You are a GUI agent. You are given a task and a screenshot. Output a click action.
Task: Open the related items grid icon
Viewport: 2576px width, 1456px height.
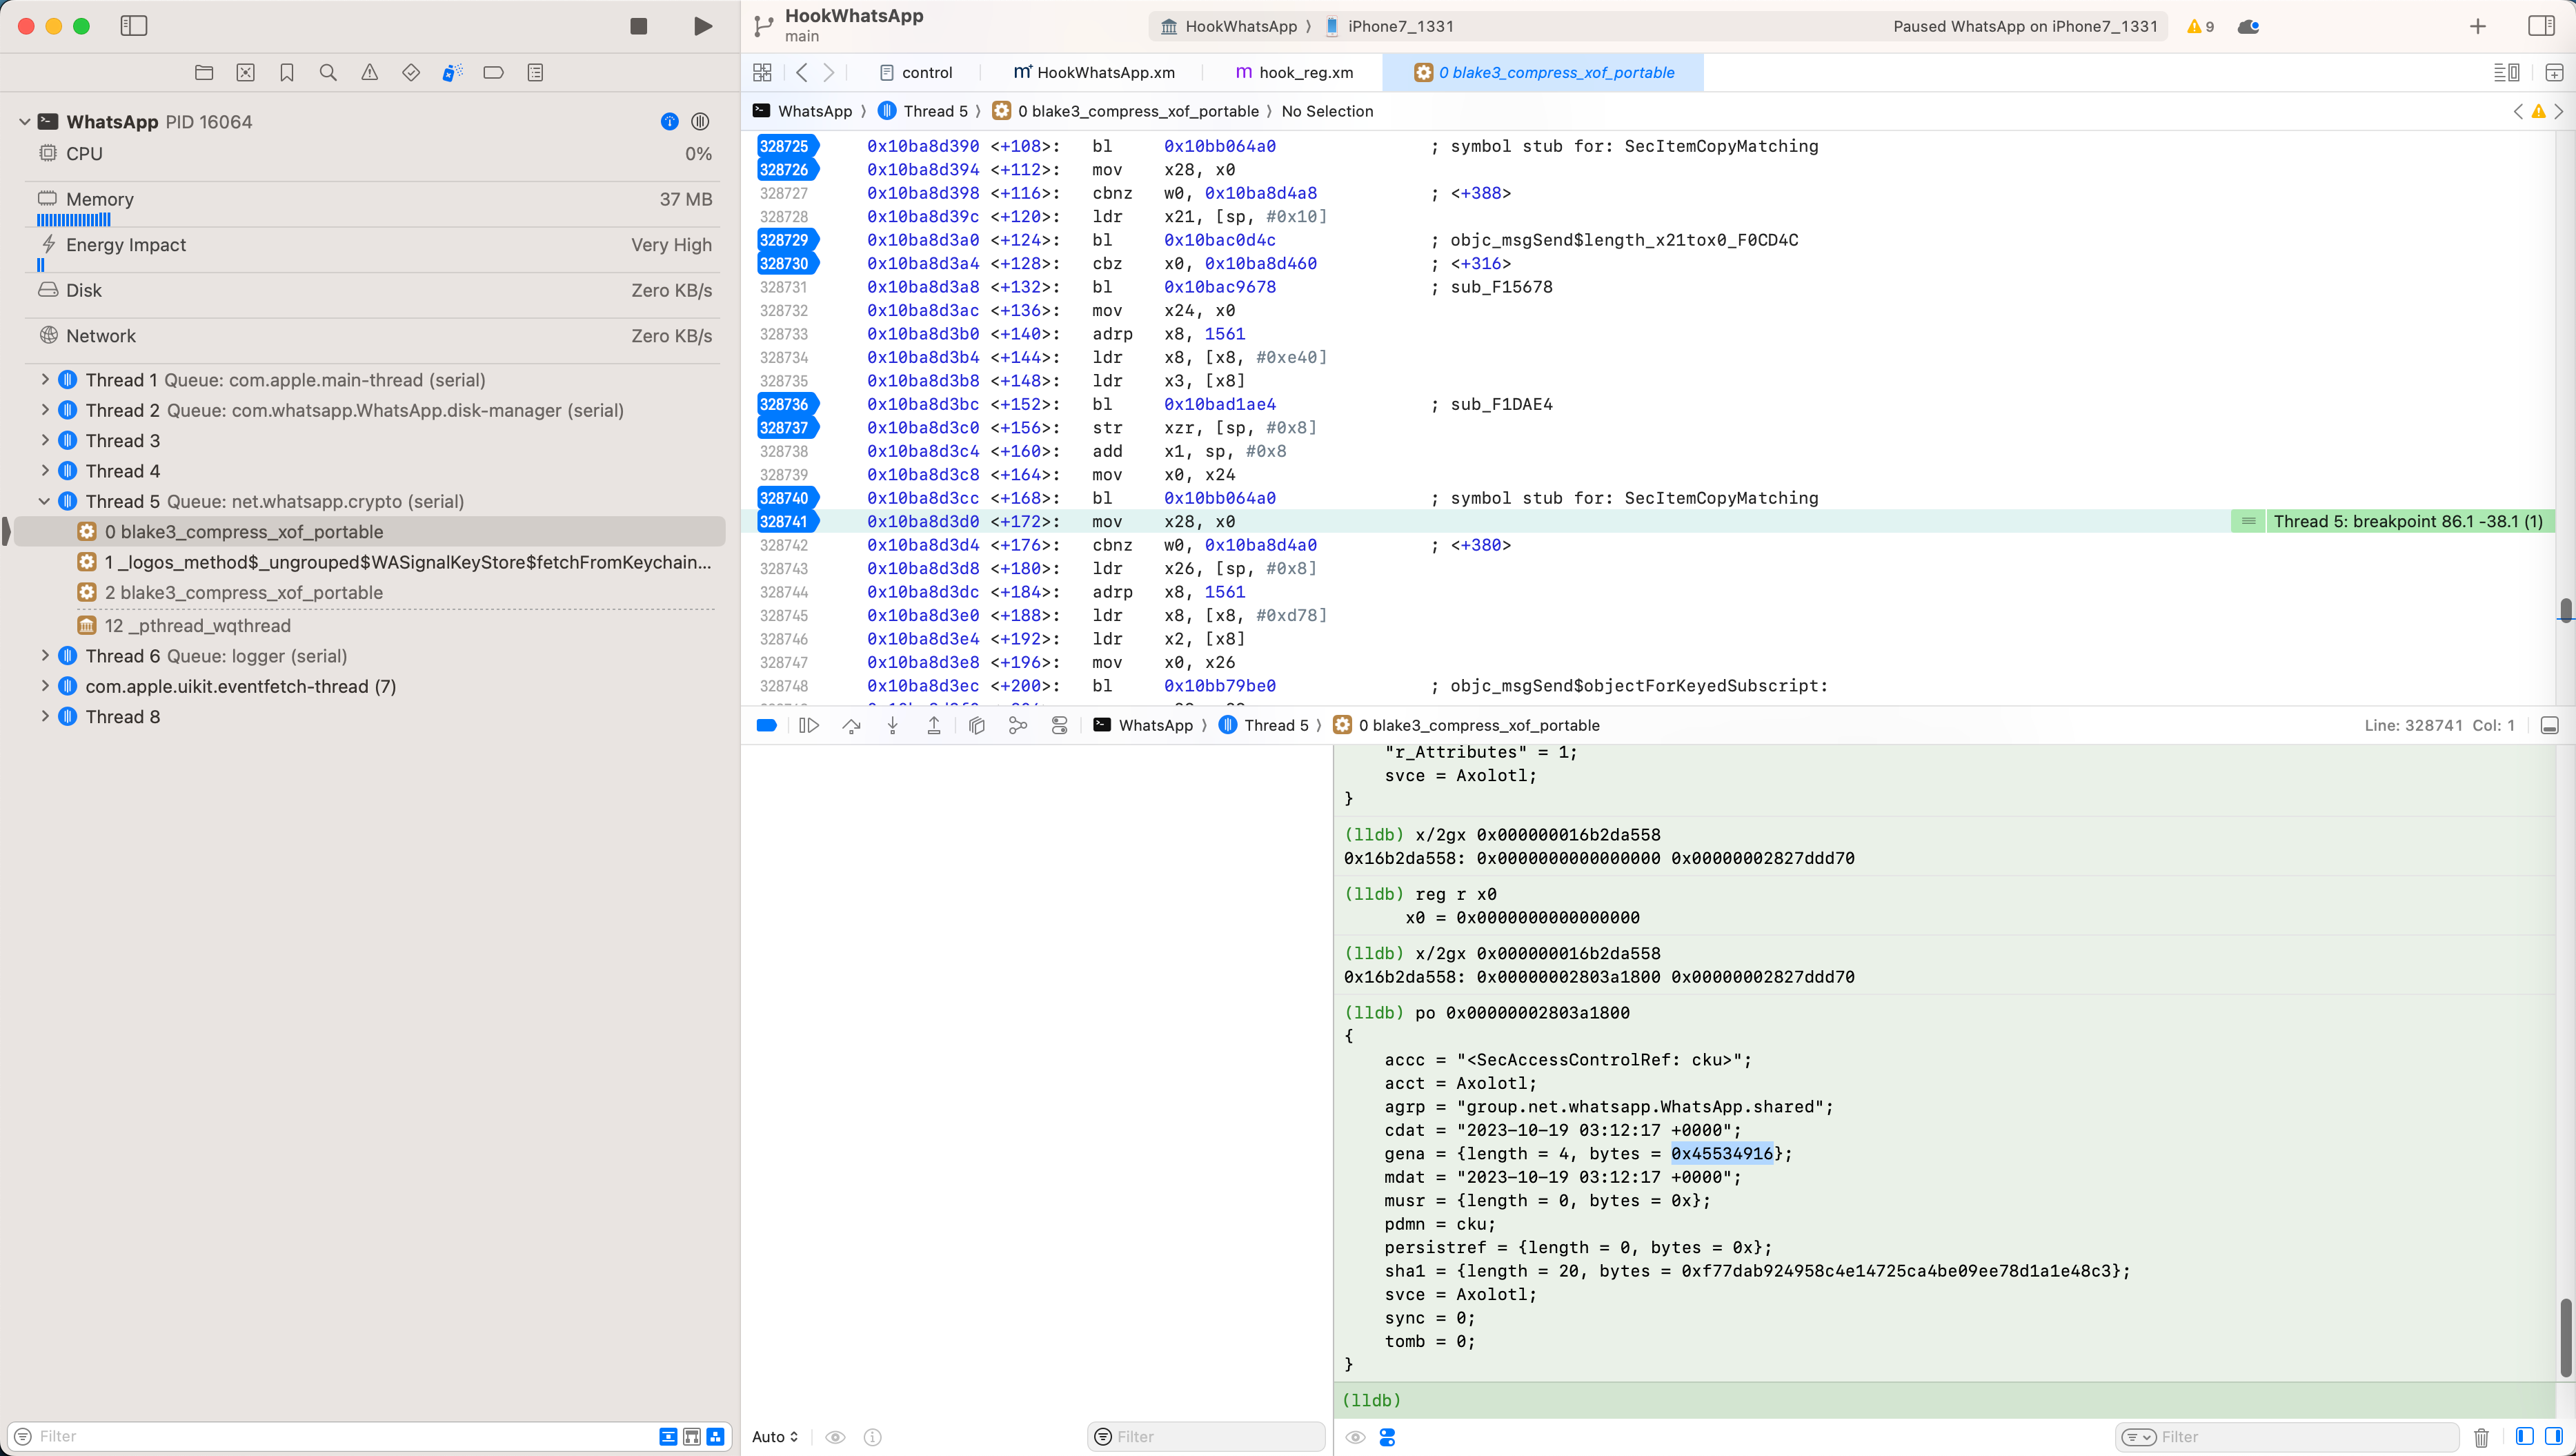tap(762, 72)
